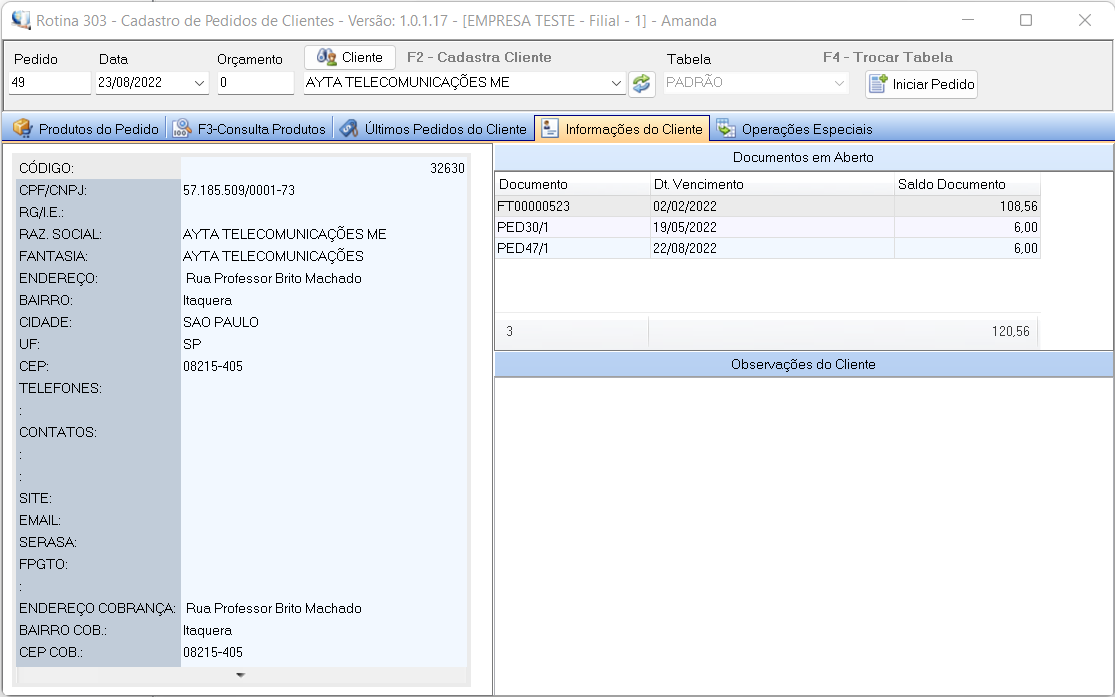Click the CEP value 08215-405
Screen dimensions: 1115x697
(213, 366)
